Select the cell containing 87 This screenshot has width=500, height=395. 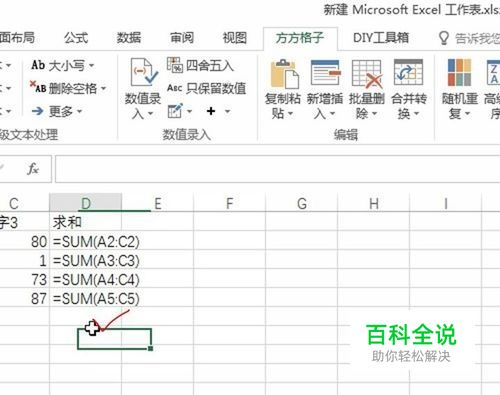(x=25, y=298)
